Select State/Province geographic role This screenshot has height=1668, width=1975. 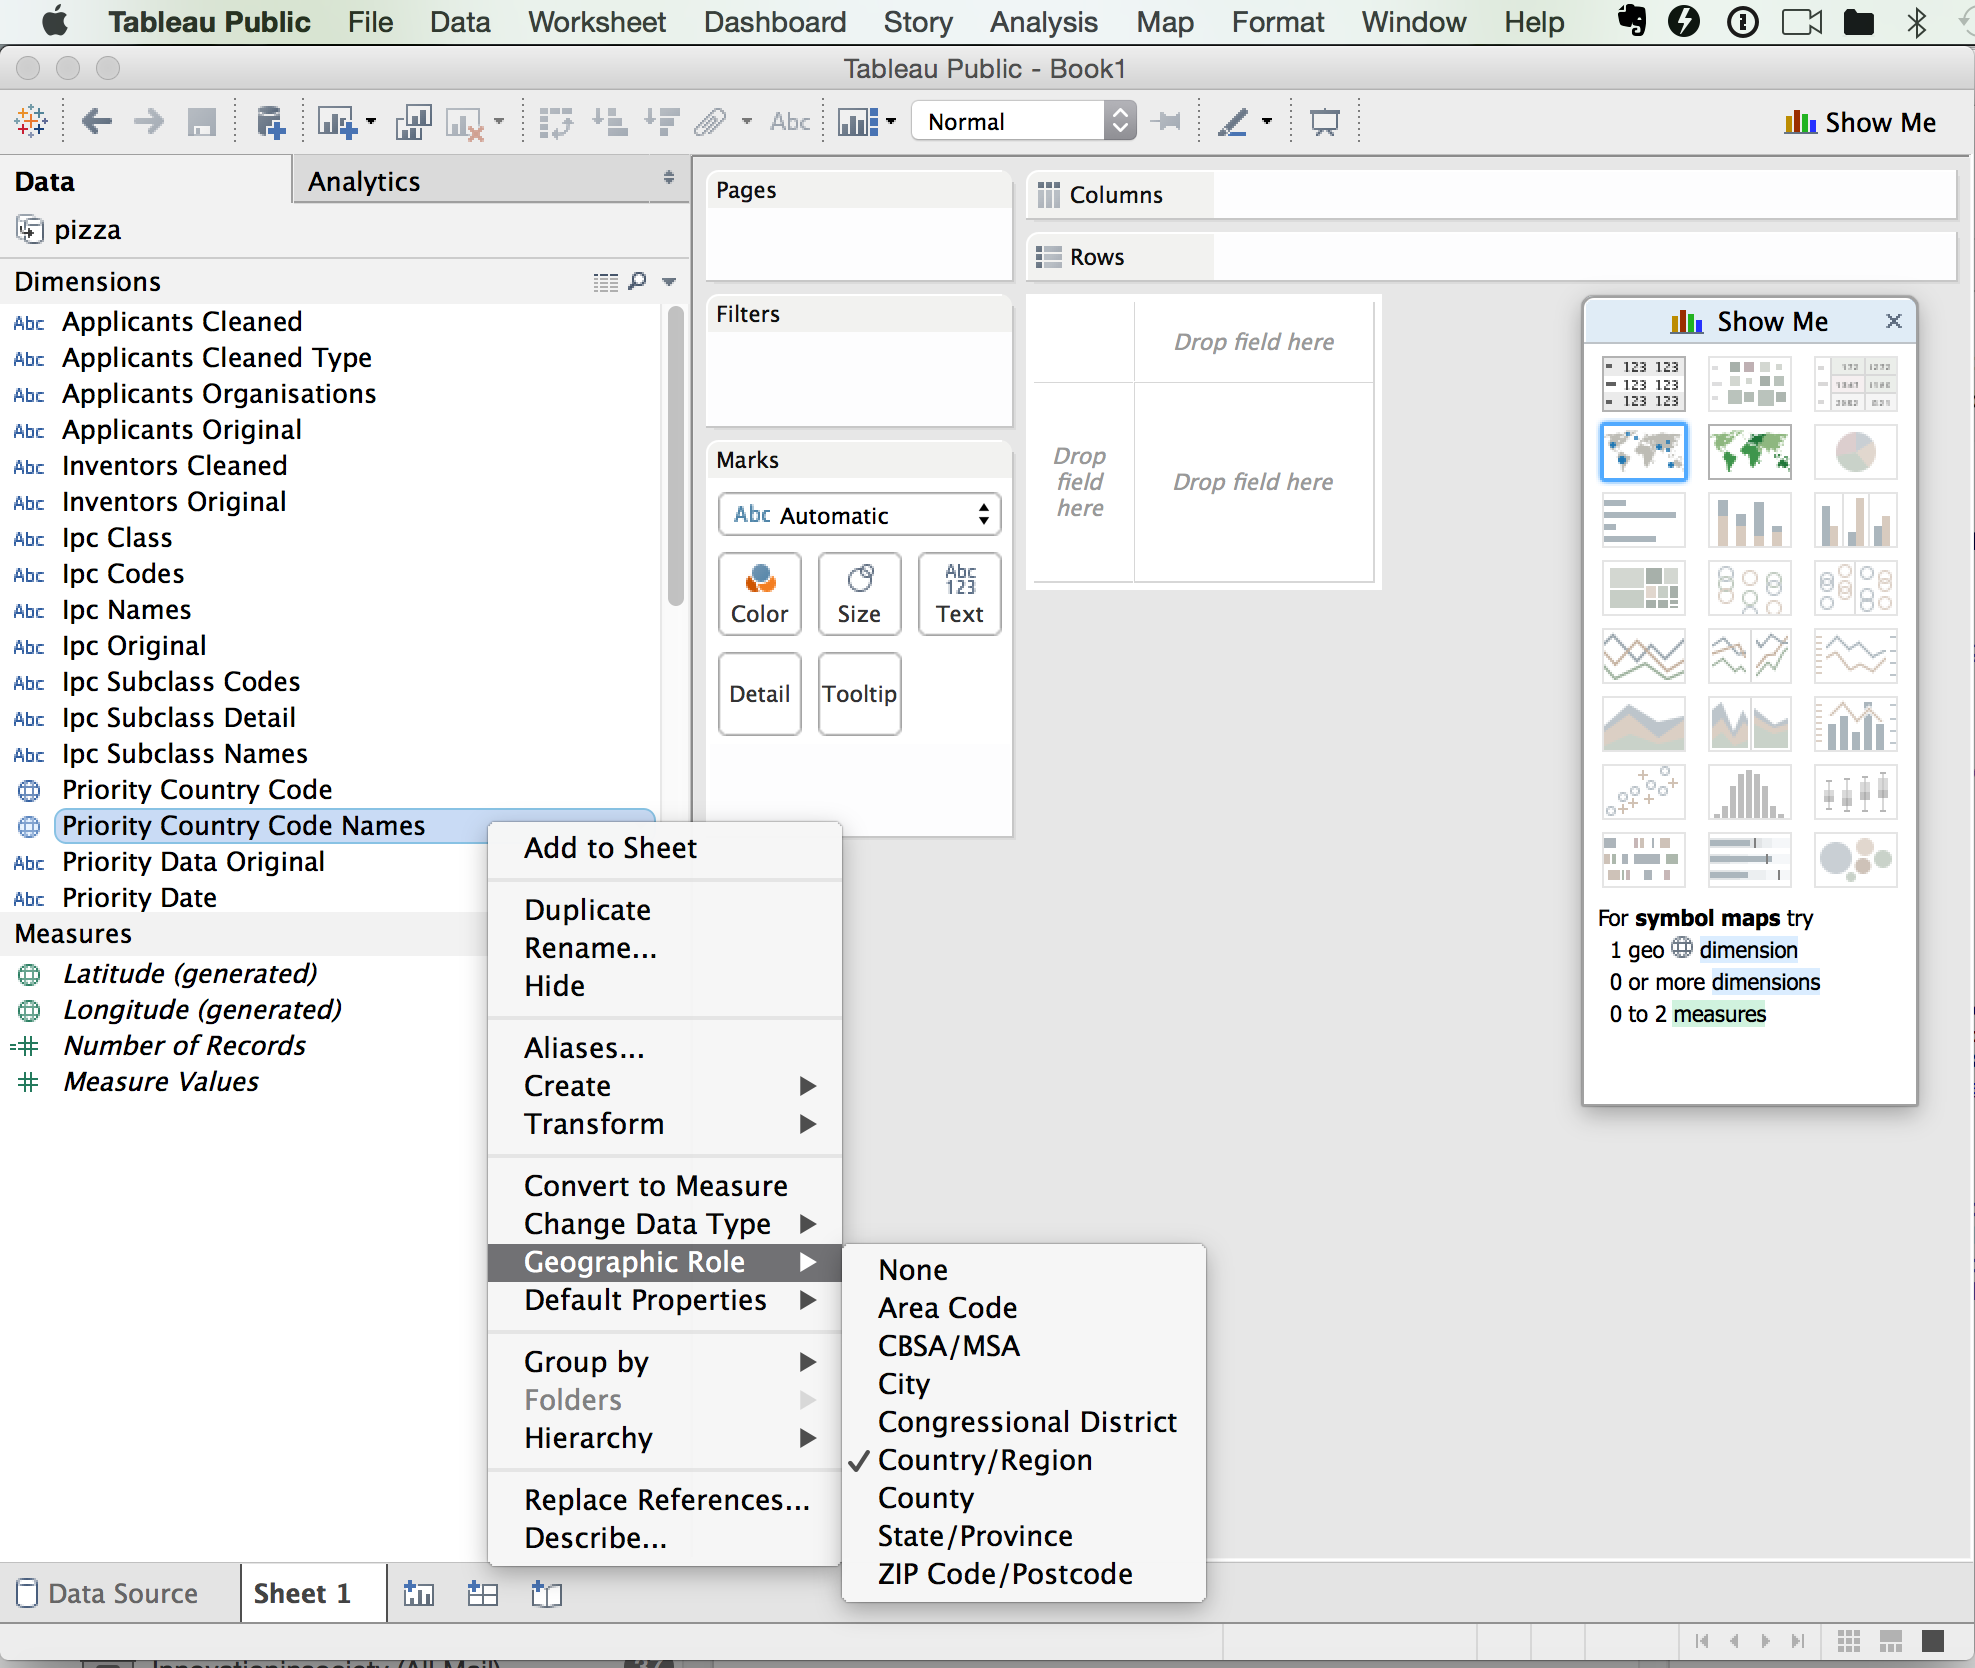1024,1536
